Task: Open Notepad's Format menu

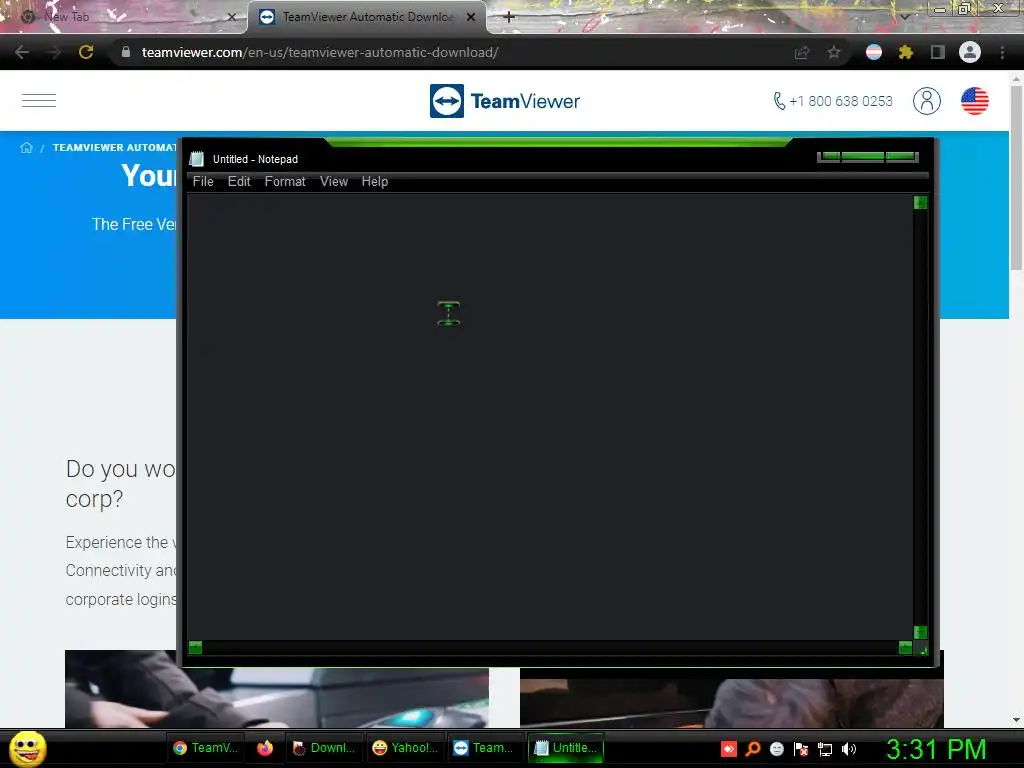Action: [285, 182]
